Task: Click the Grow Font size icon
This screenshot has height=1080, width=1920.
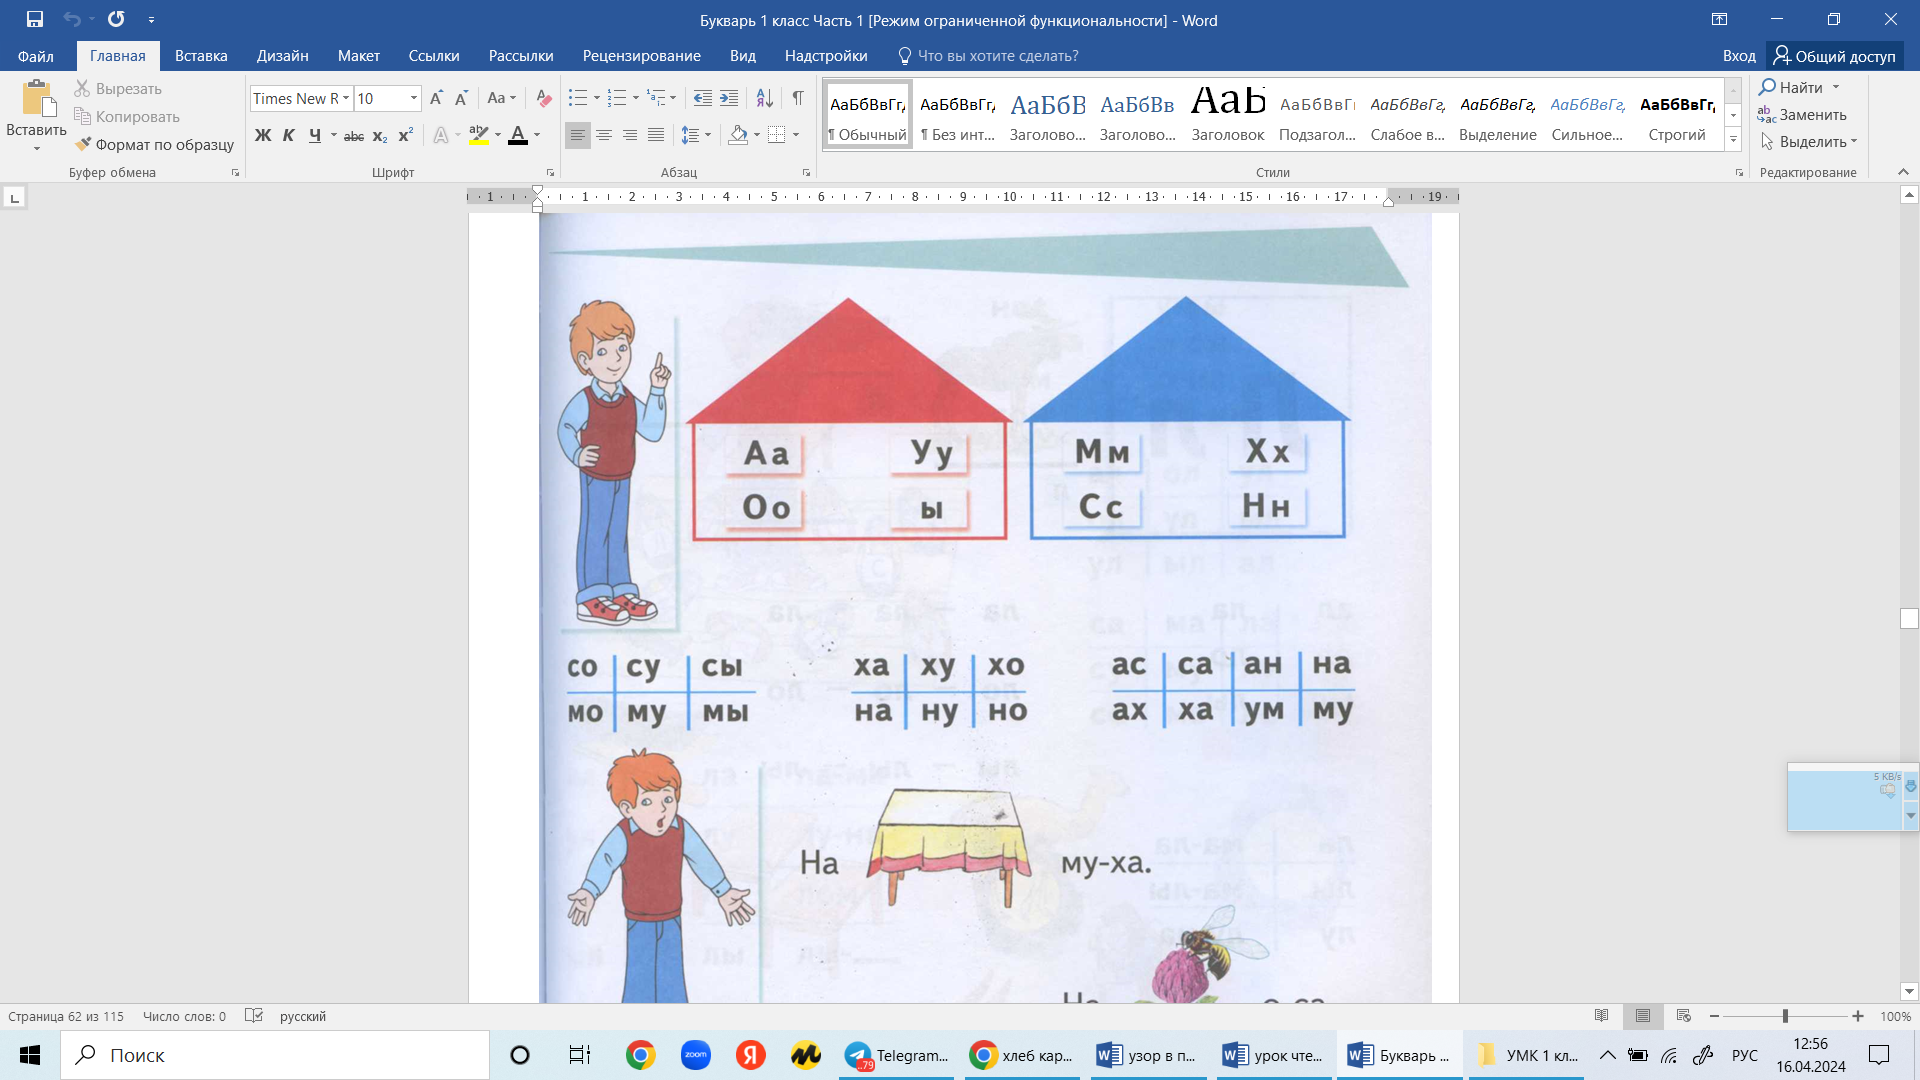Action: [x=436, y=98]
